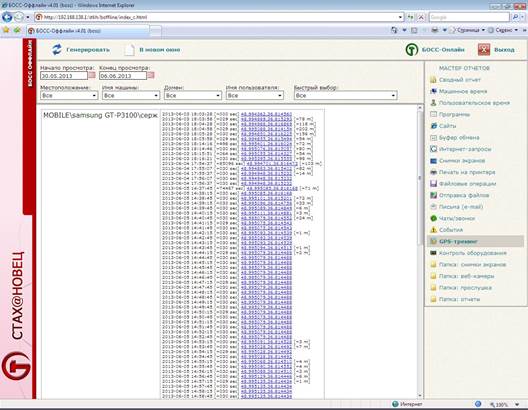Open report via В новом окне icon
528x410 pixels.
click(x=129, y=50)
